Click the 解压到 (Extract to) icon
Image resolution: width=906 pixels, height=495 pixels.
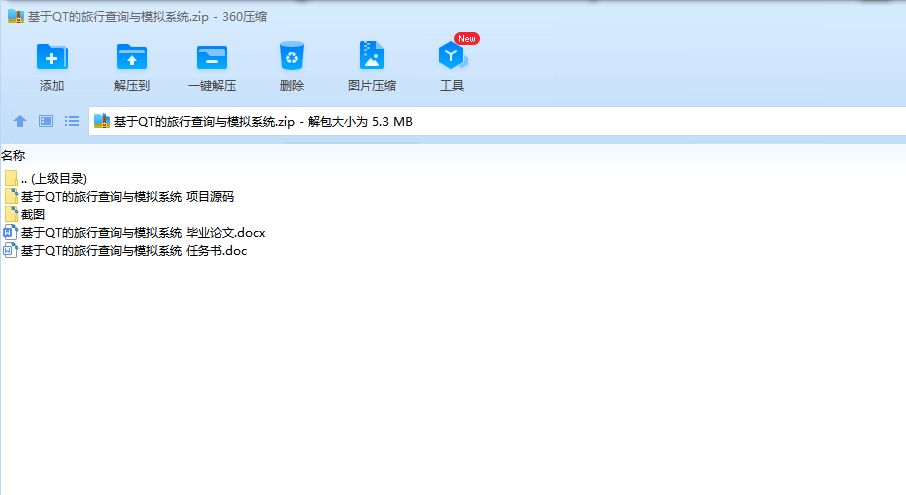pos(132,57)
